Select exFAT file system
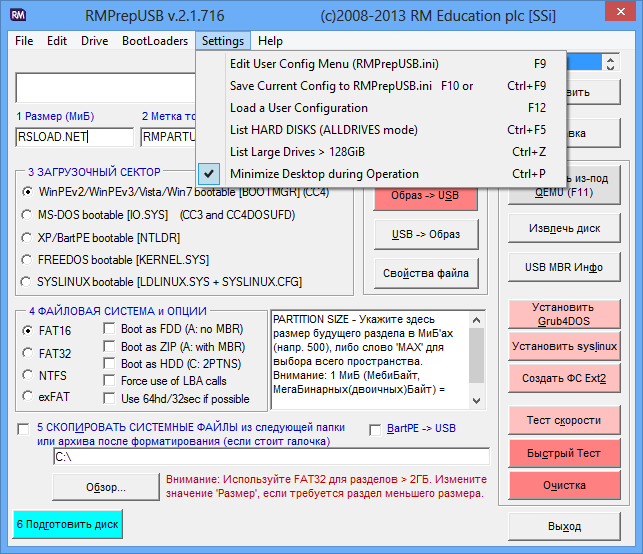 click(27, 396)
